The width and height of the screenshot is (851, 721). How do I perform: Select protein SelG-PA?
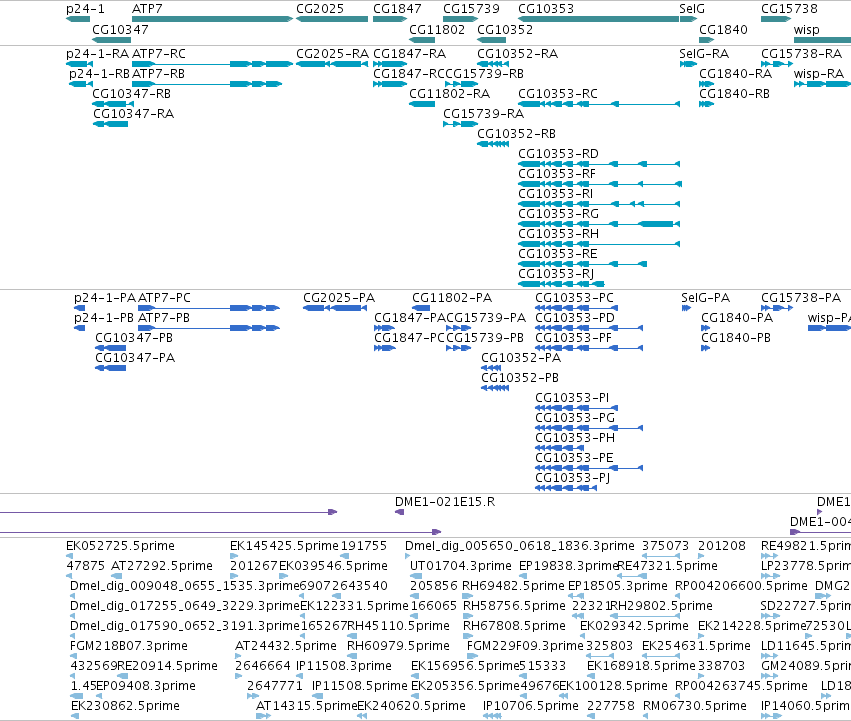[x=686, y=308]
